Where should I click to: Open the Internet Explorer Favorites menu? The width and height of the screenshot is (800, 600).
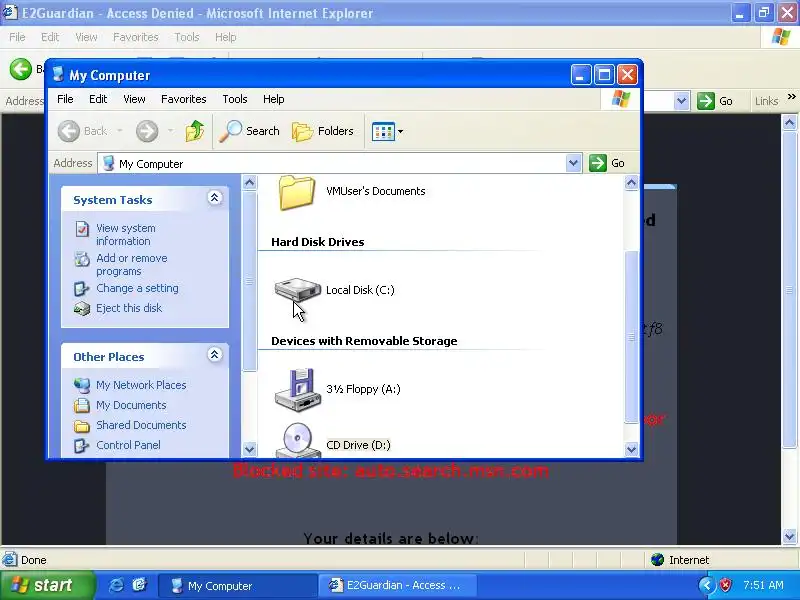point(136,37)
